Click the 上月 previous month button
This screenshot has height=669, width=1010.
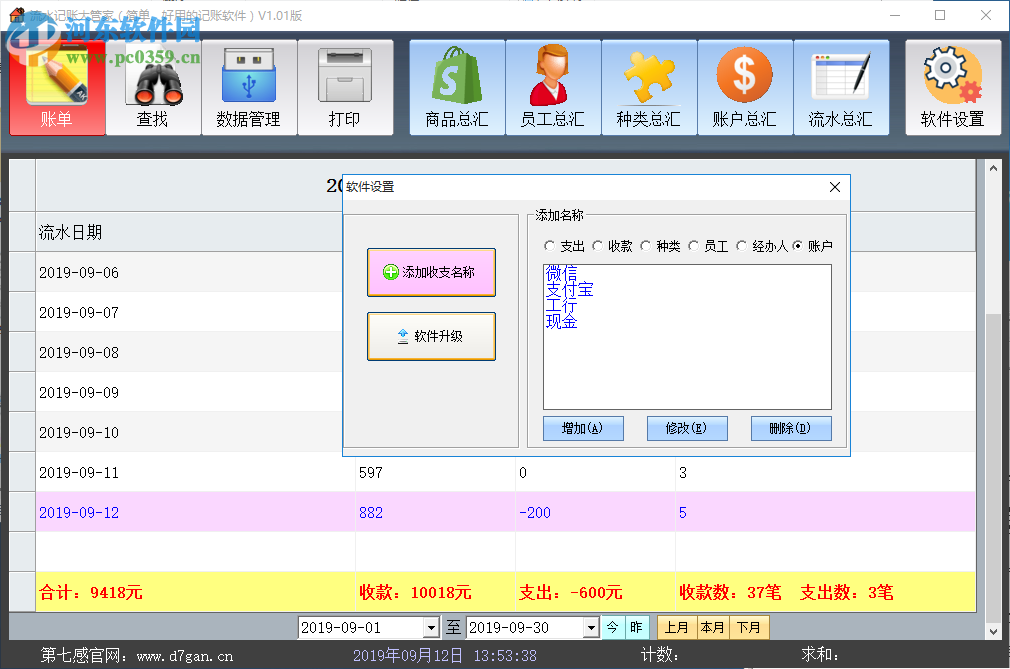[x=676, y=627]
